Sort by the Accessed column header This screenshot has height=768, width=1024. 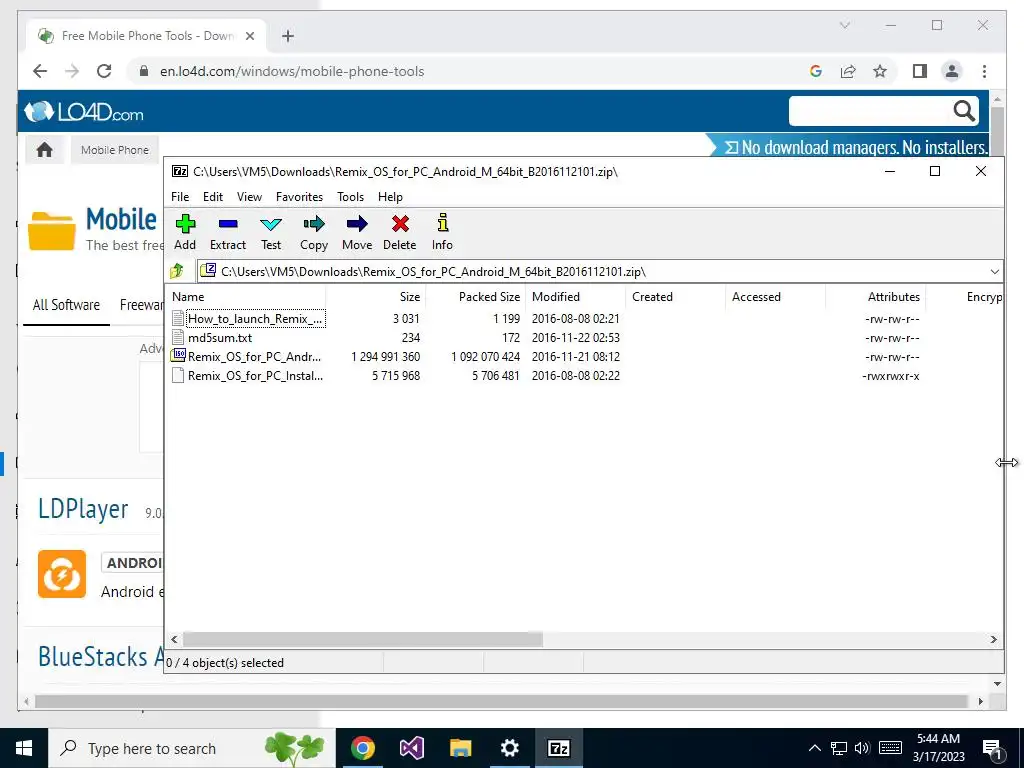(x=775, y=296)
